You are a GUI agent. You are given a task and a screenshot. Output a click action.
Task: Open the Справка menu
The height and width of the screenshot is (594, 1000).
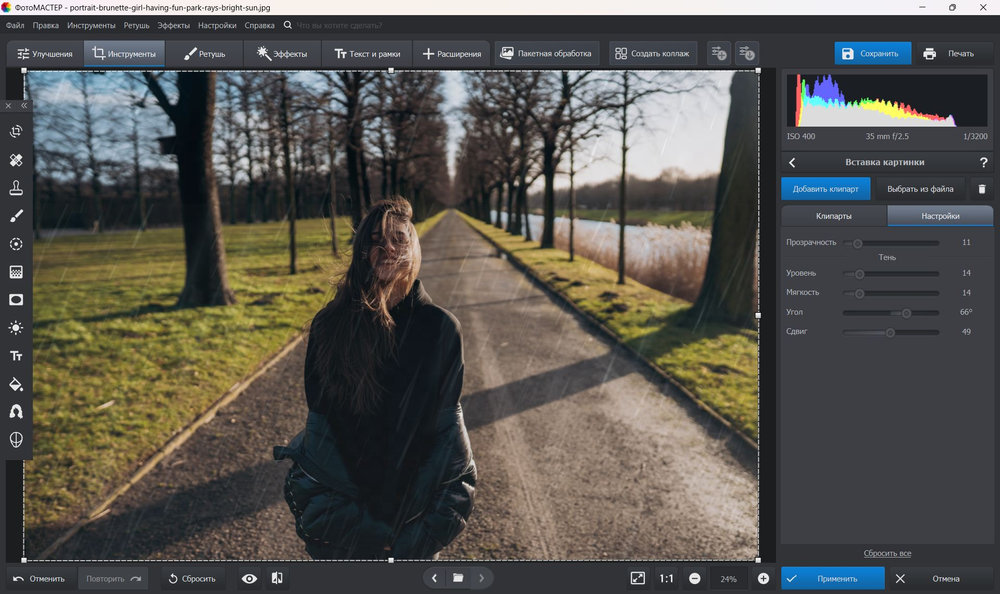coord(260,26)
